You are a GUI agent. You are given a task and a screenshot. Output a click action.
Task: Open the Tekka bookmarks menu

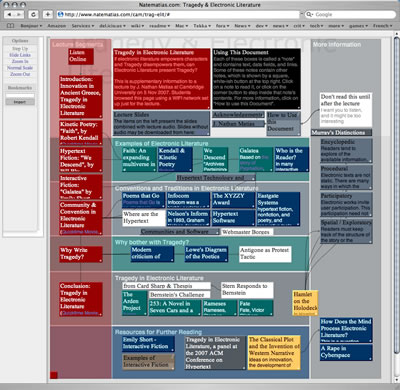pyautogui.click(x=202, y=26)
